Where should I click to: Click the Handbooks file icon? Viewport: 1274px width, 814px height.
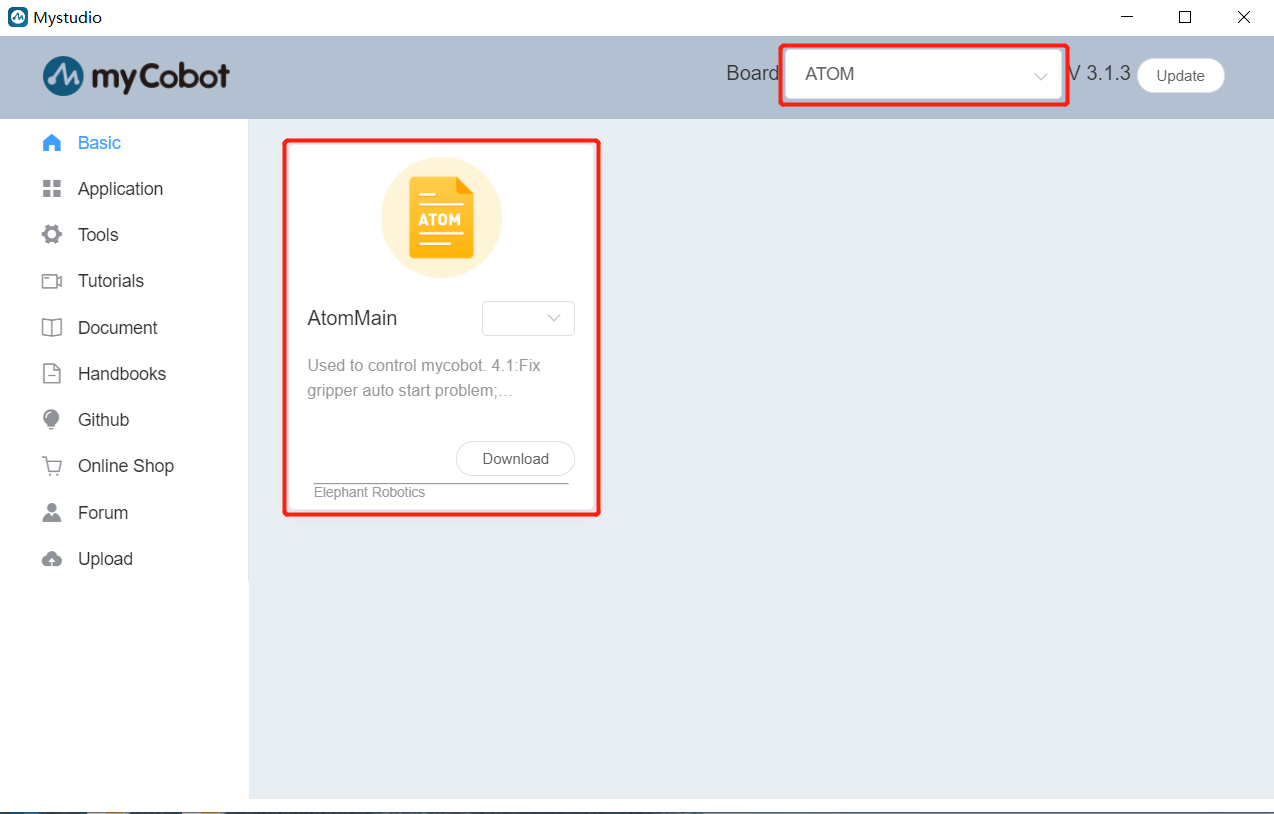(52, 374)
